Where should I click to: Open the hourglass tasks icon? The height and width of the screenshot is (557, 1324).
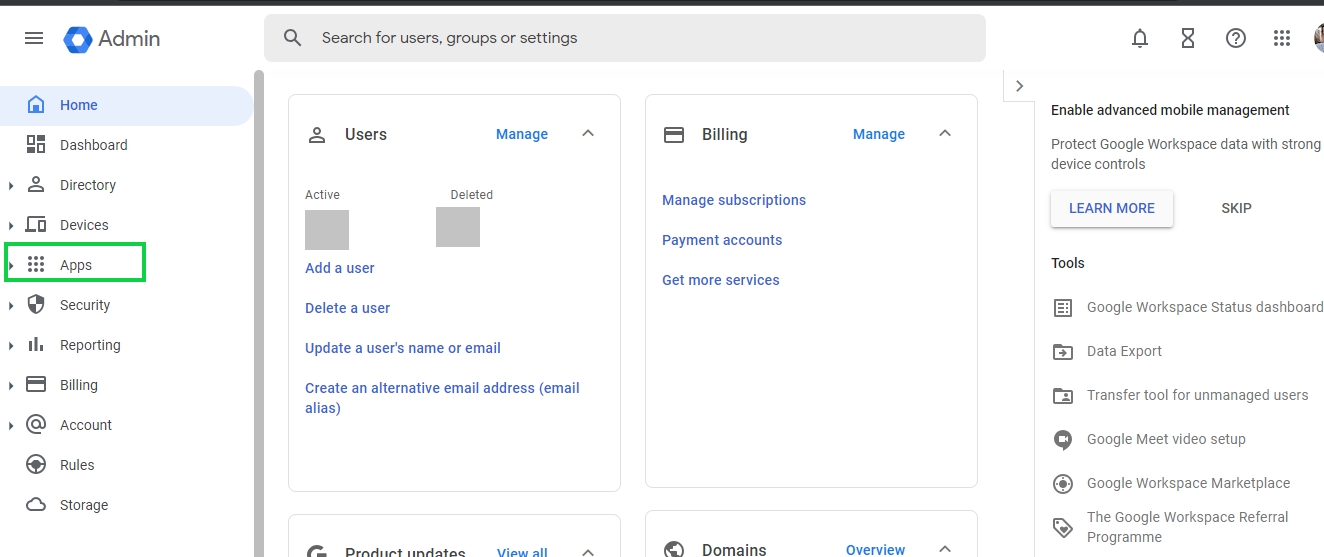click(1187, 38)
